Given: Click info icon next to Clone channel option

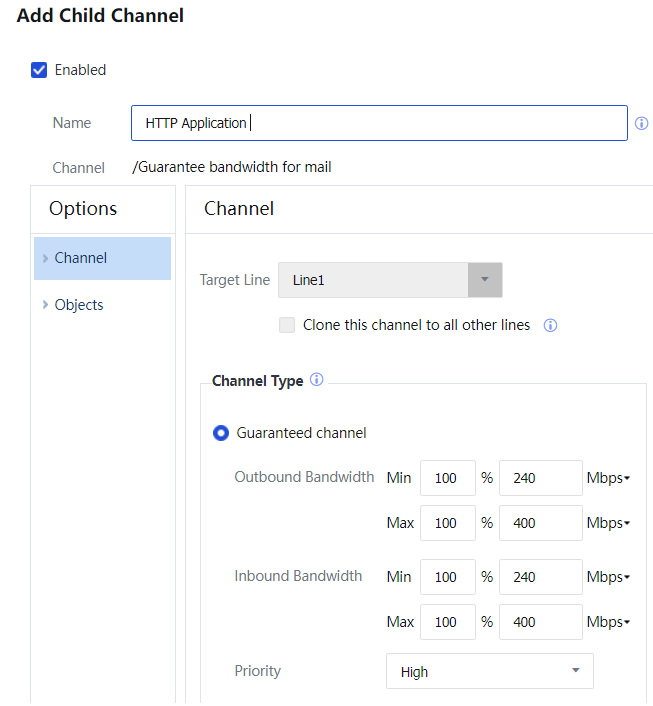Looking at the screenshot, I should pos(550,325).
